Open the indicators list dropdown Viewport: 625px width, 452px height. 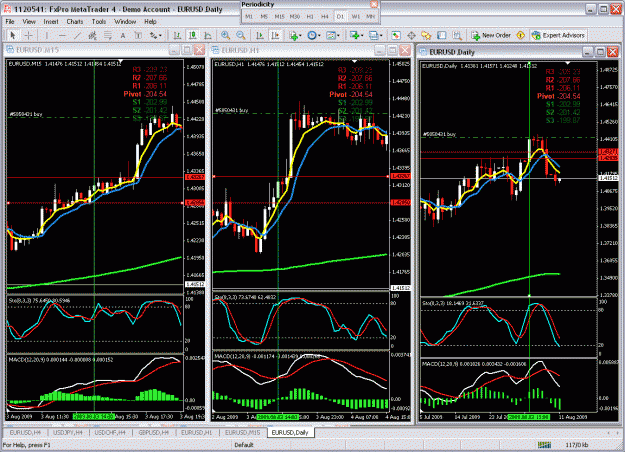tap(295, 35)
